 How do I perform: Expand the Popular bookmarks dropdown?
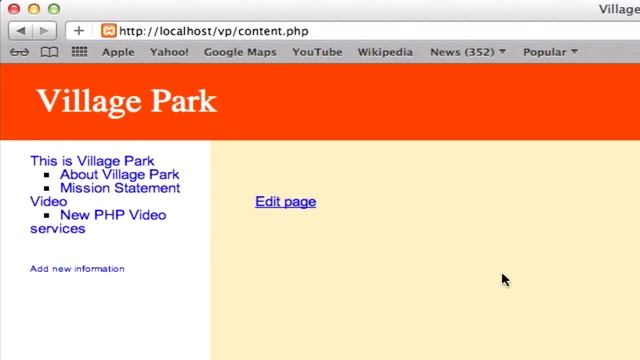click(x=550, y=52)
